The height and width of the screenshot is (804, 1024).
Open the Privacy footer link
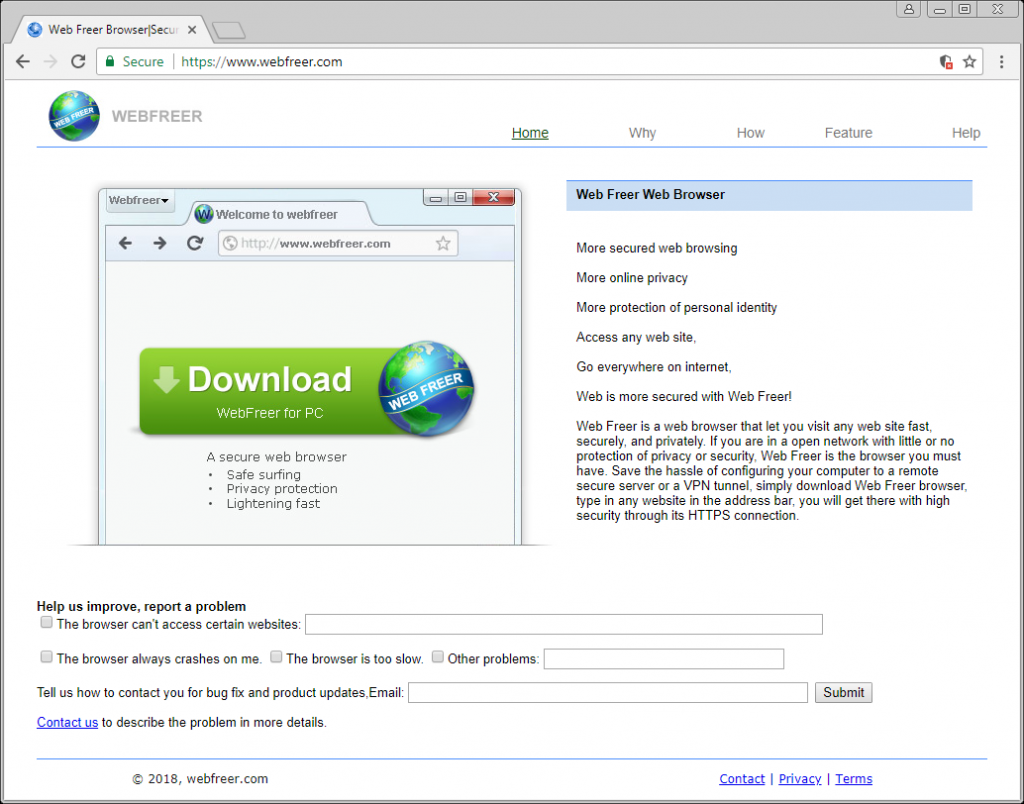(799, 779)
